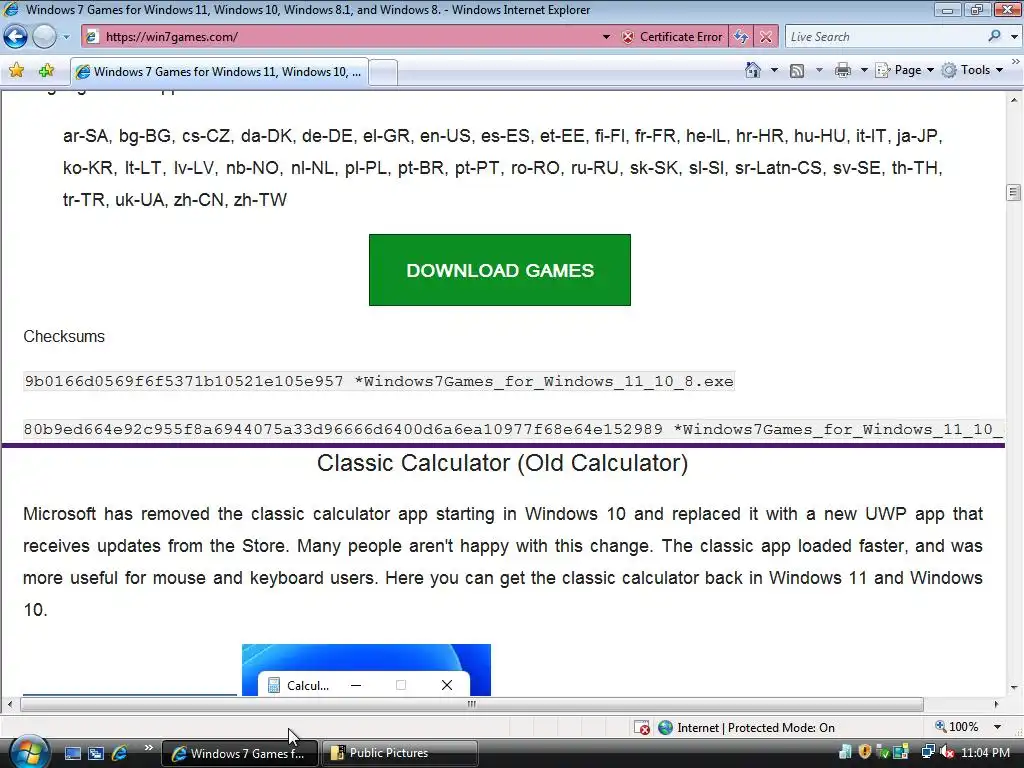Screen dimensions: 1024x768
Task: Click the calculator screenshot thumbnail
Action: click(x=366, y=669)
